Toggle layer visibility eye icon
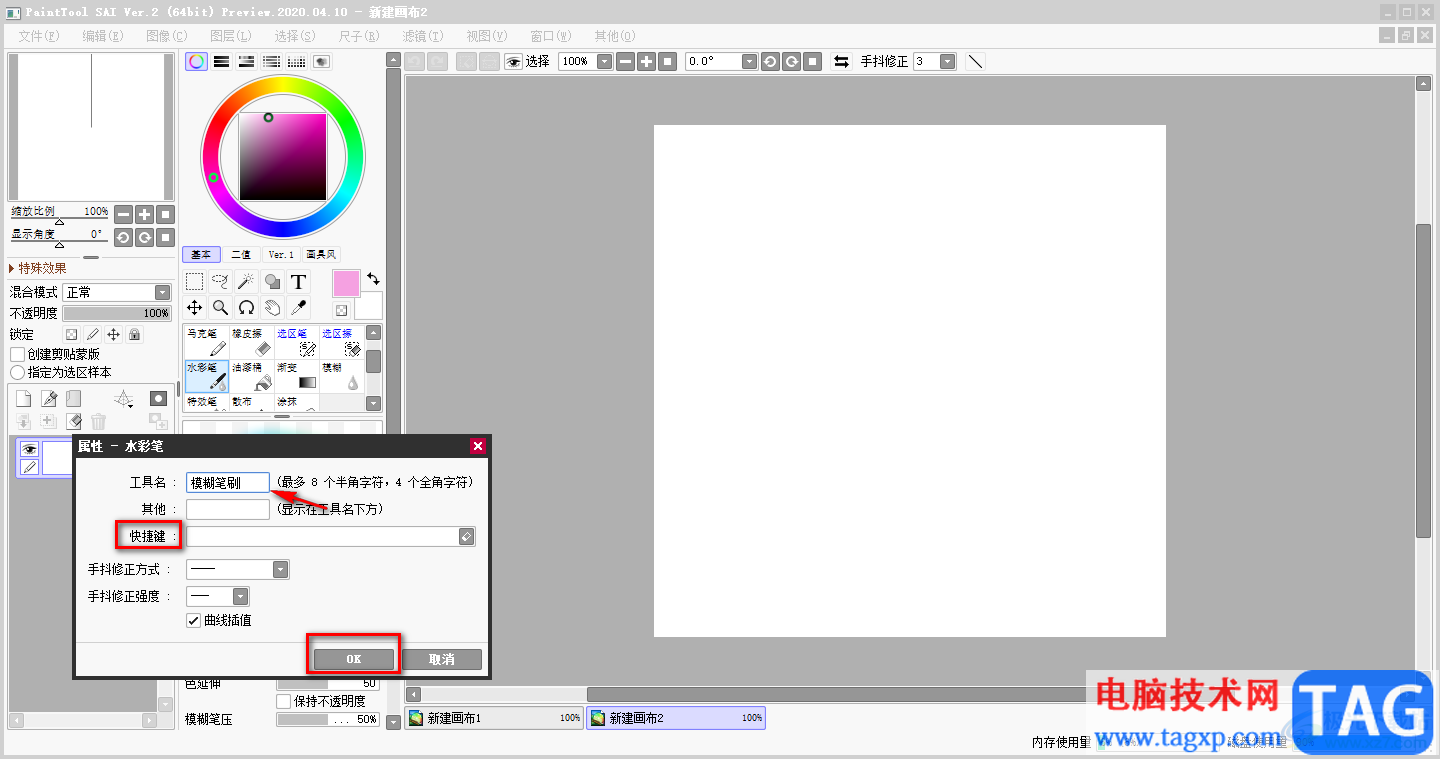Image resolution: width=1440 pixels, height=759 pixels. (29, 450)
